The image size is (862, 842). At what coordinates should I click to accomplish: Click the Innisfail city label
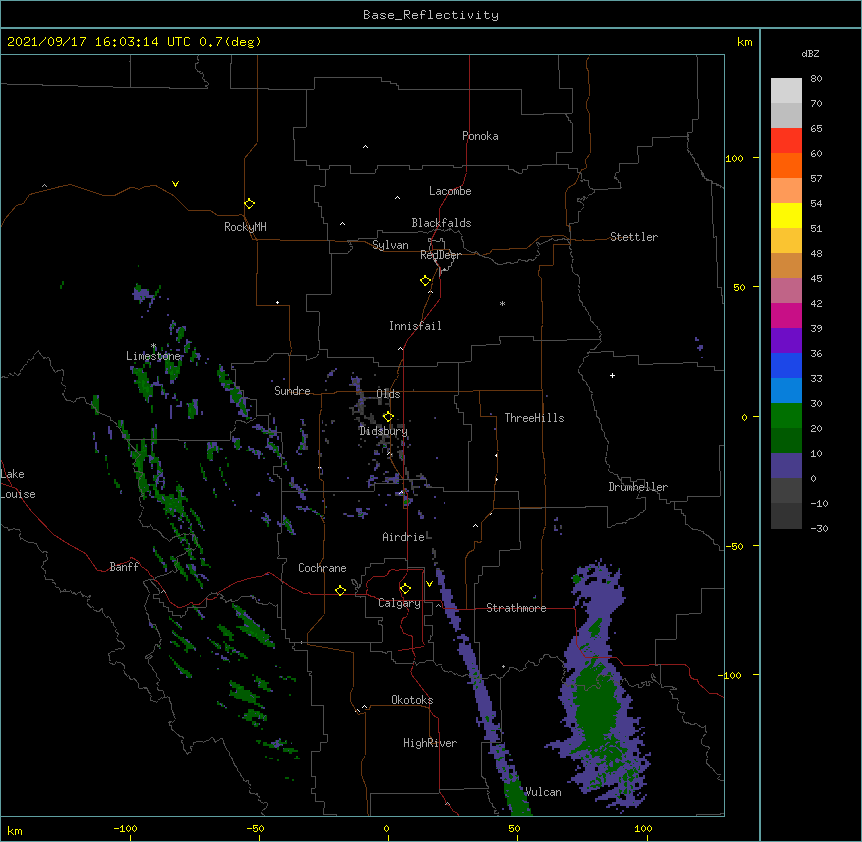click(x=415, y=326)
